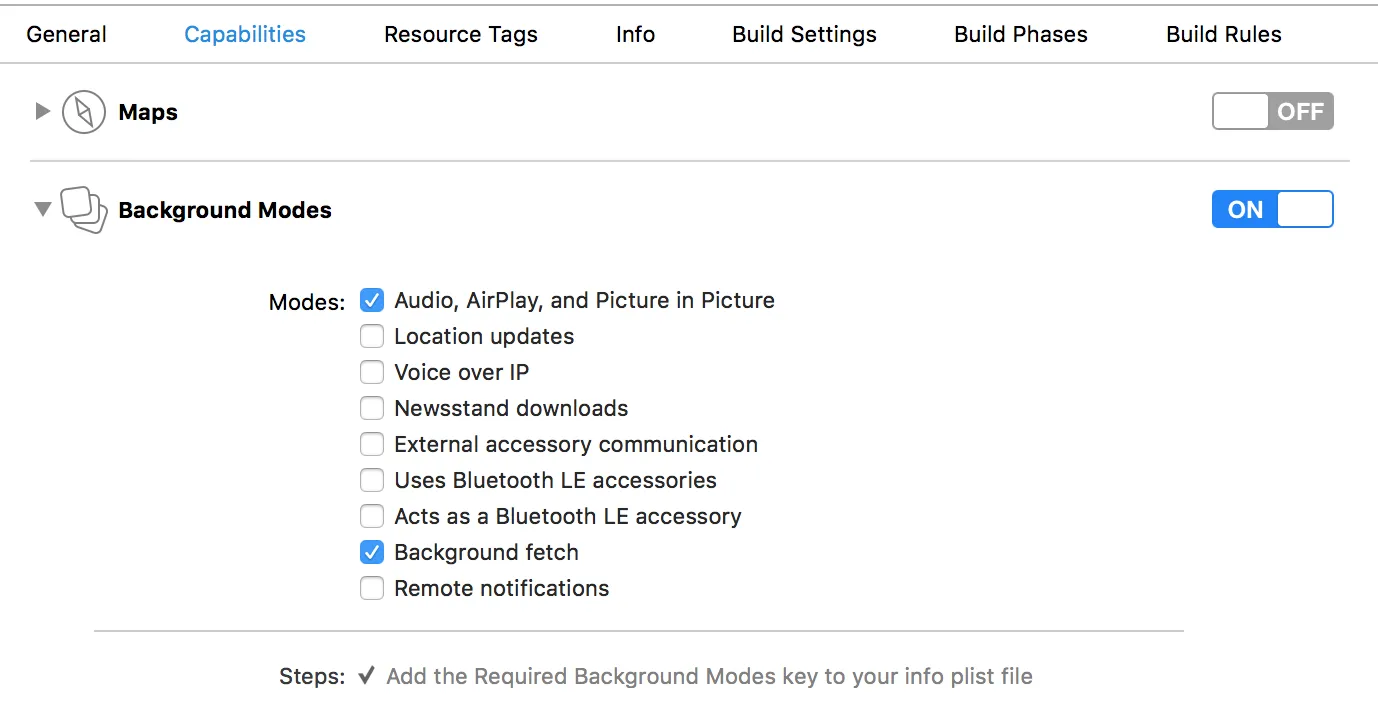The width and height of the screenshot is (1378, 712).
Task: Switch to the Build Rules tab
Action: point(1223,34)
